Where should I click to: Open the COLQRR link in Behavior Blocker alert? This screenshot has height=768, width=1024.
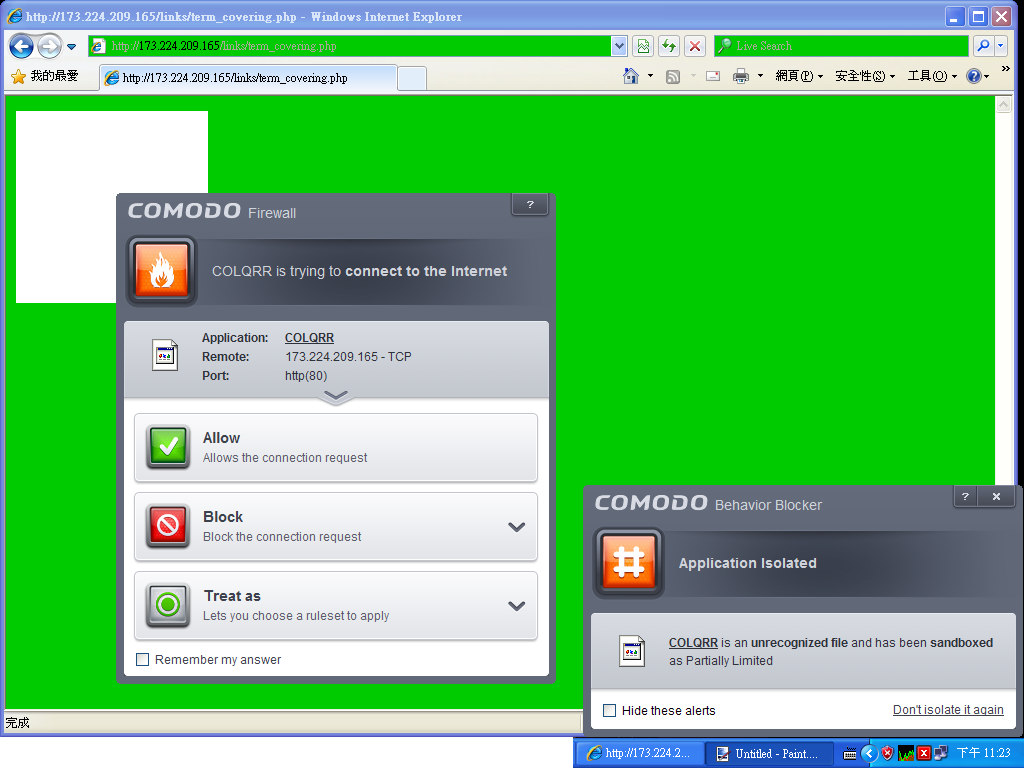[x=693, y=643]
